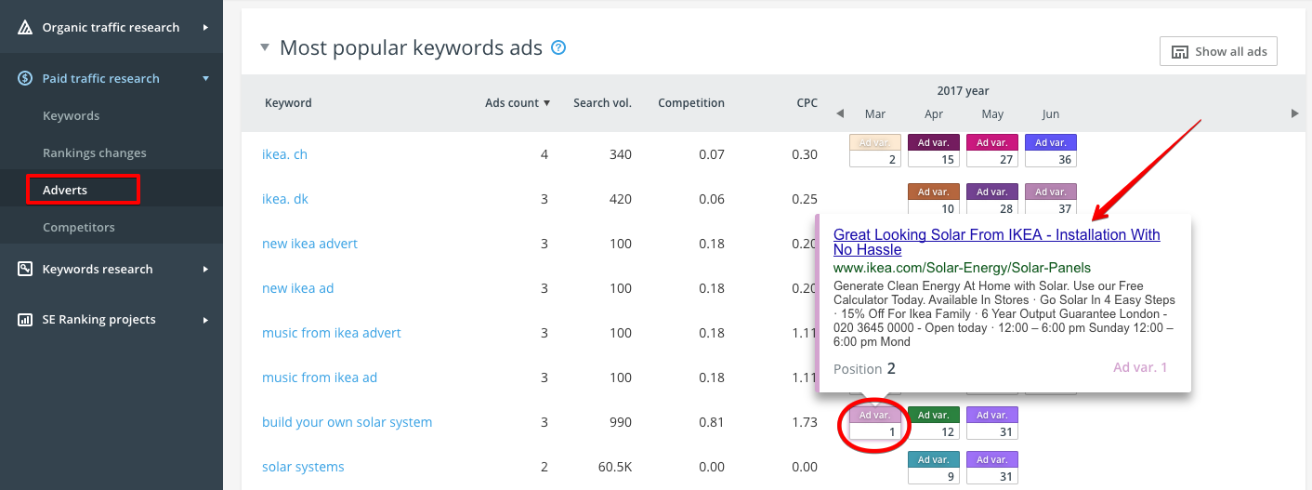Click the Paid traffic research dollar icon
The width and height of the screenshot is (1312, 490).
[x=25, y=78]
